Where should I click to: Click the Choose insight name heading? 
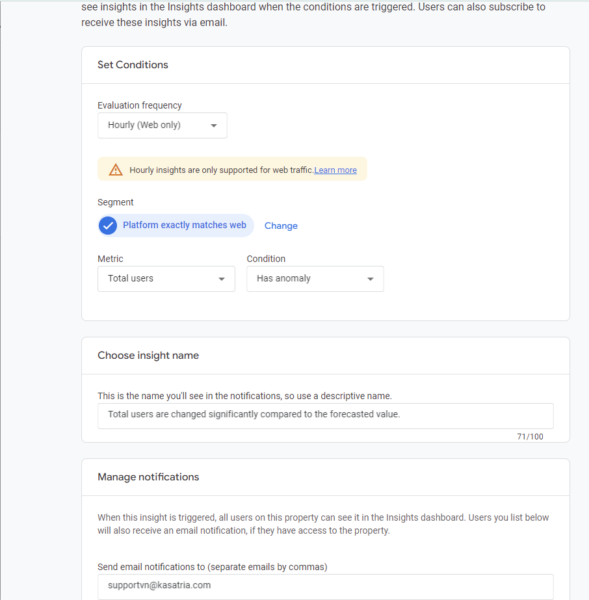click(x=148, y=355)
